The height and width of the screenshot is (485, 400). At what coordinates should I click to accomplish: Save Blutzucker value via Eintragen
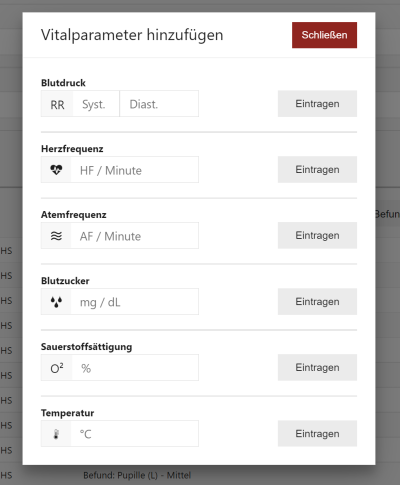(x=317, y=302)
